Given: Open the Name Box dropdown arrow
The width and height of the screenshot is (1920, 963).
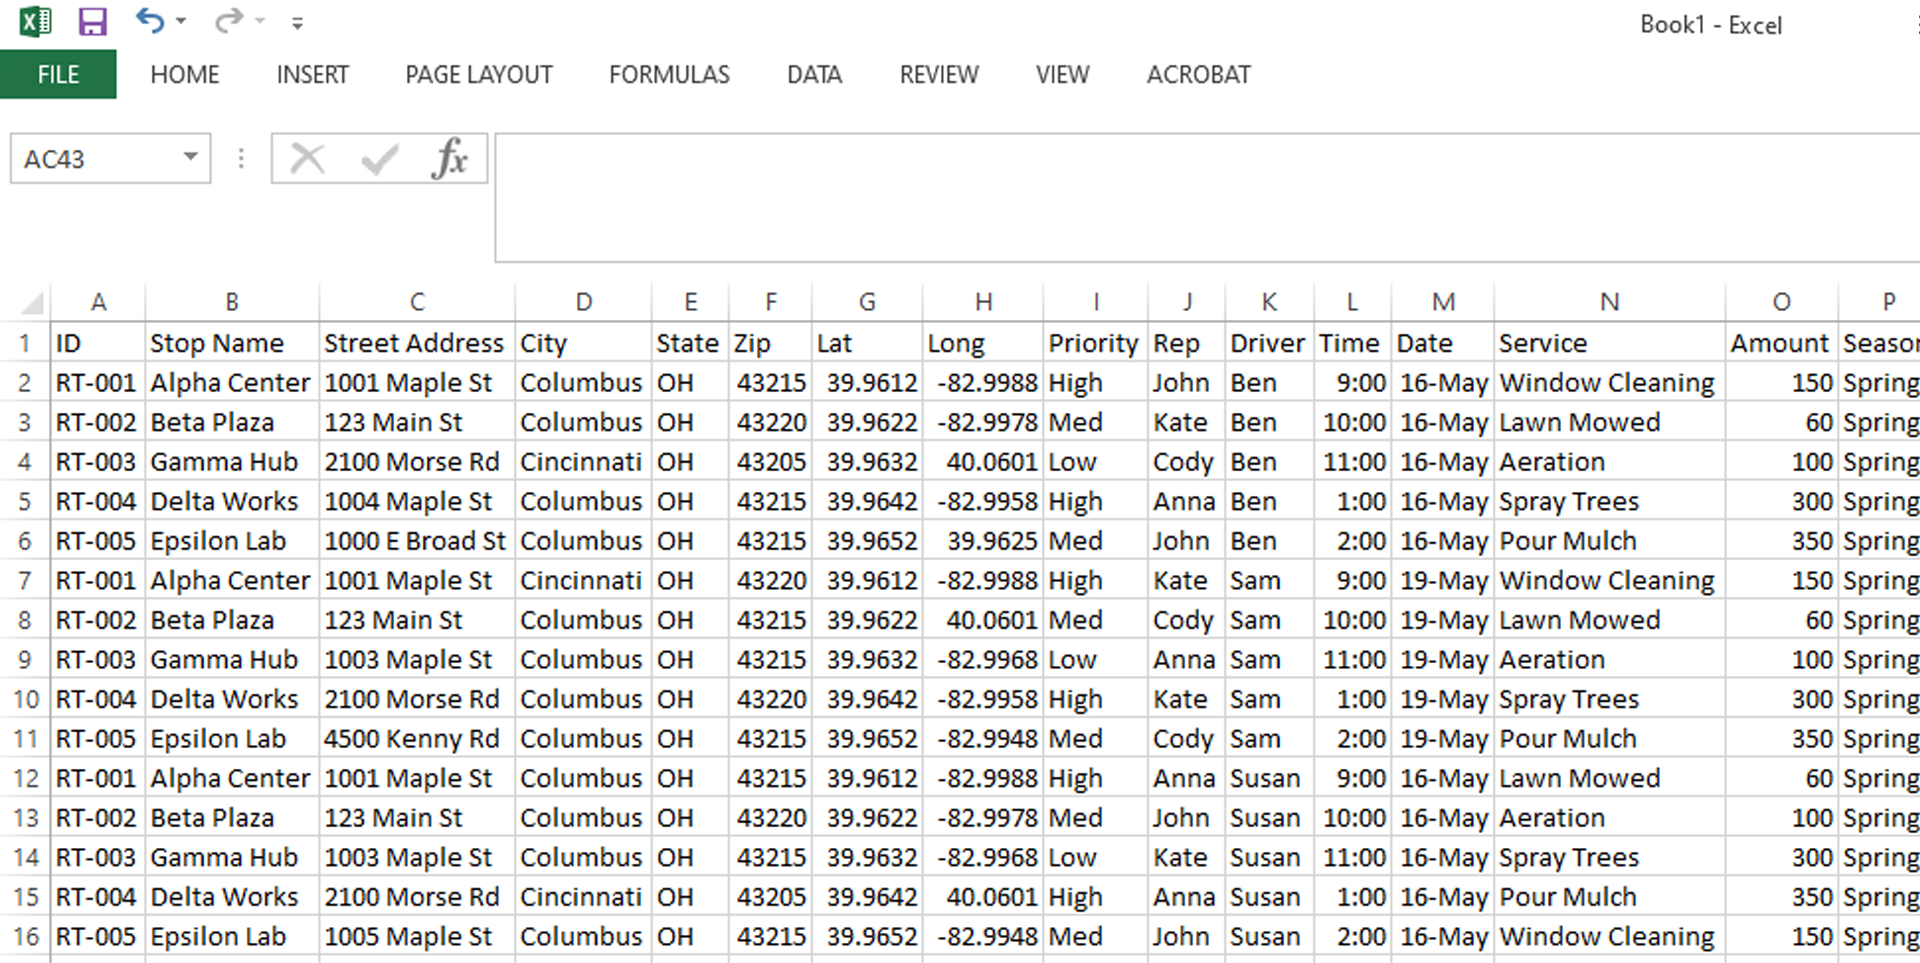Looking at the screenshot, I should coord(190,157).
